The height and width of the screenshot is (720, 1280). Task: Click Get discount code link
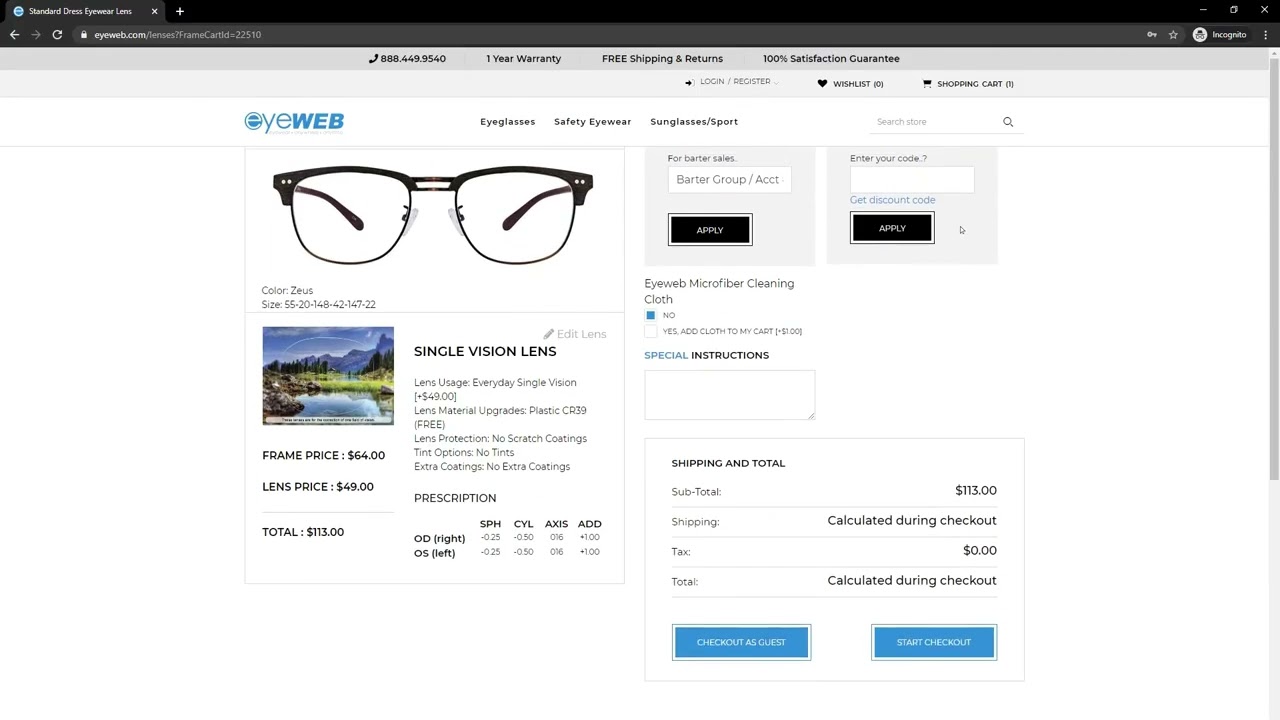(892, 200)
